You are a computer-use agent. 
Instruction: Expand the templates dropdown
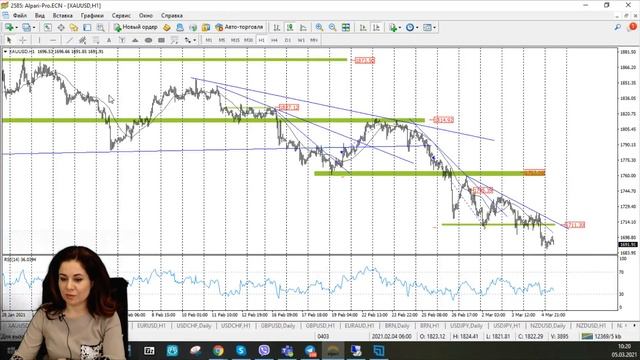435,27
